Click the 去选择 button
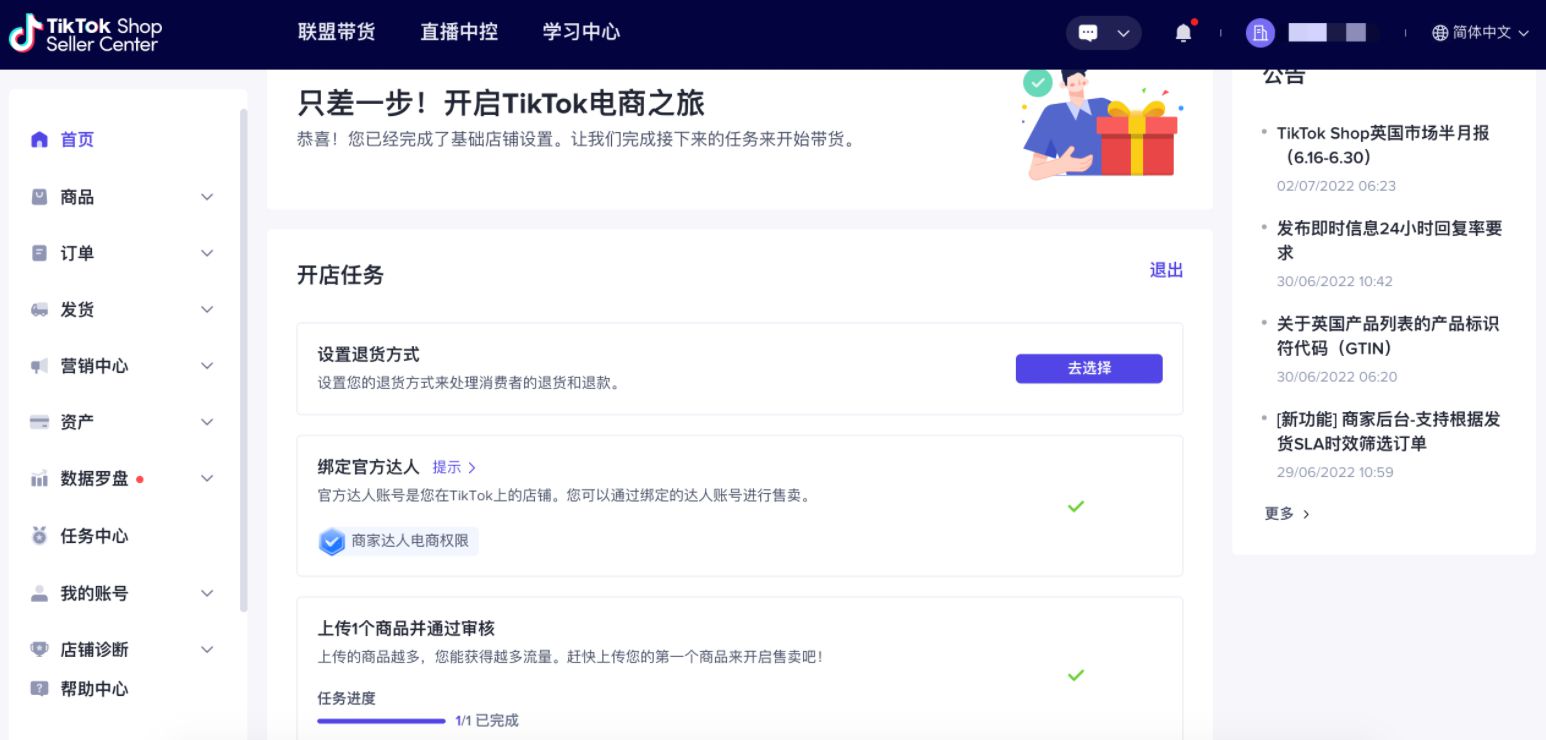 click(x=1089, y=368)
